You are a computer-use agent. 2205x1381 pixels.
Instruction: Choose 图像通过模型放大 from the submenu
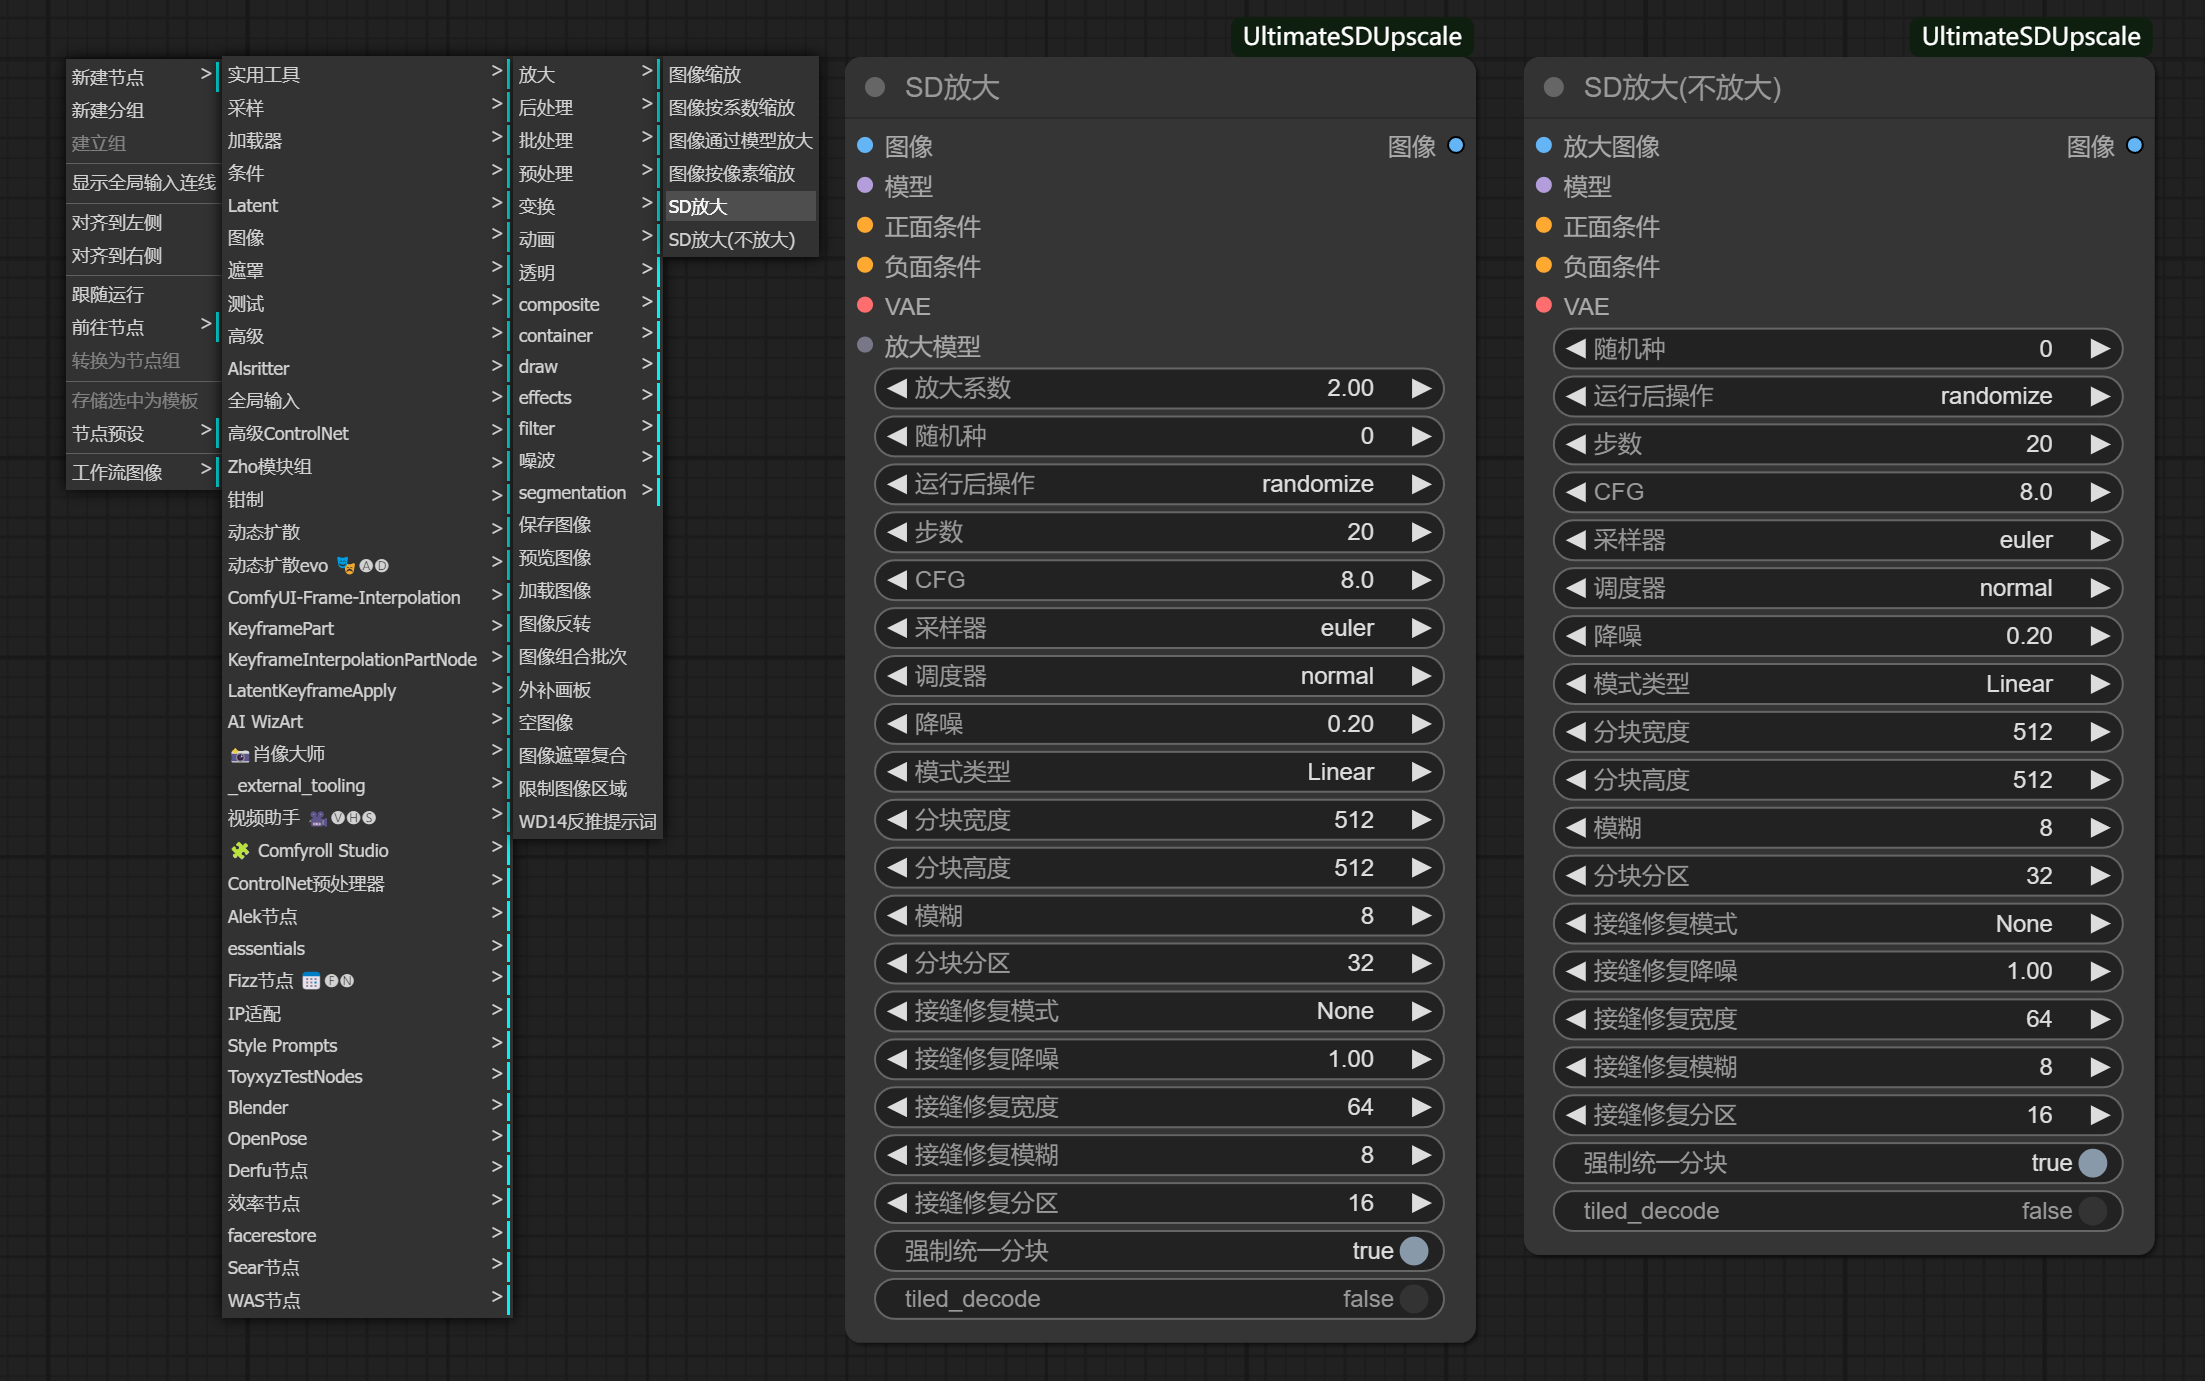[740, 141]
